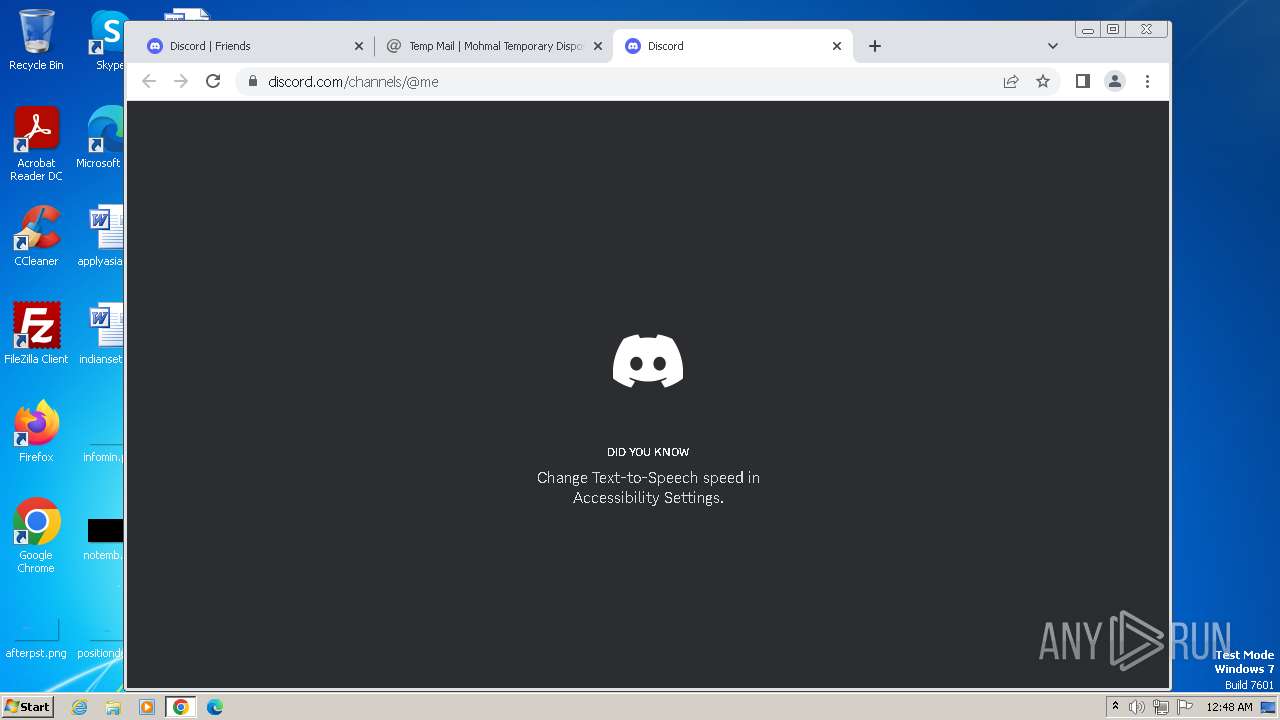Open Internet Explorer from taskbar
The width and height of the screenshot is (1280, 720).
click(x=79, y=707)
